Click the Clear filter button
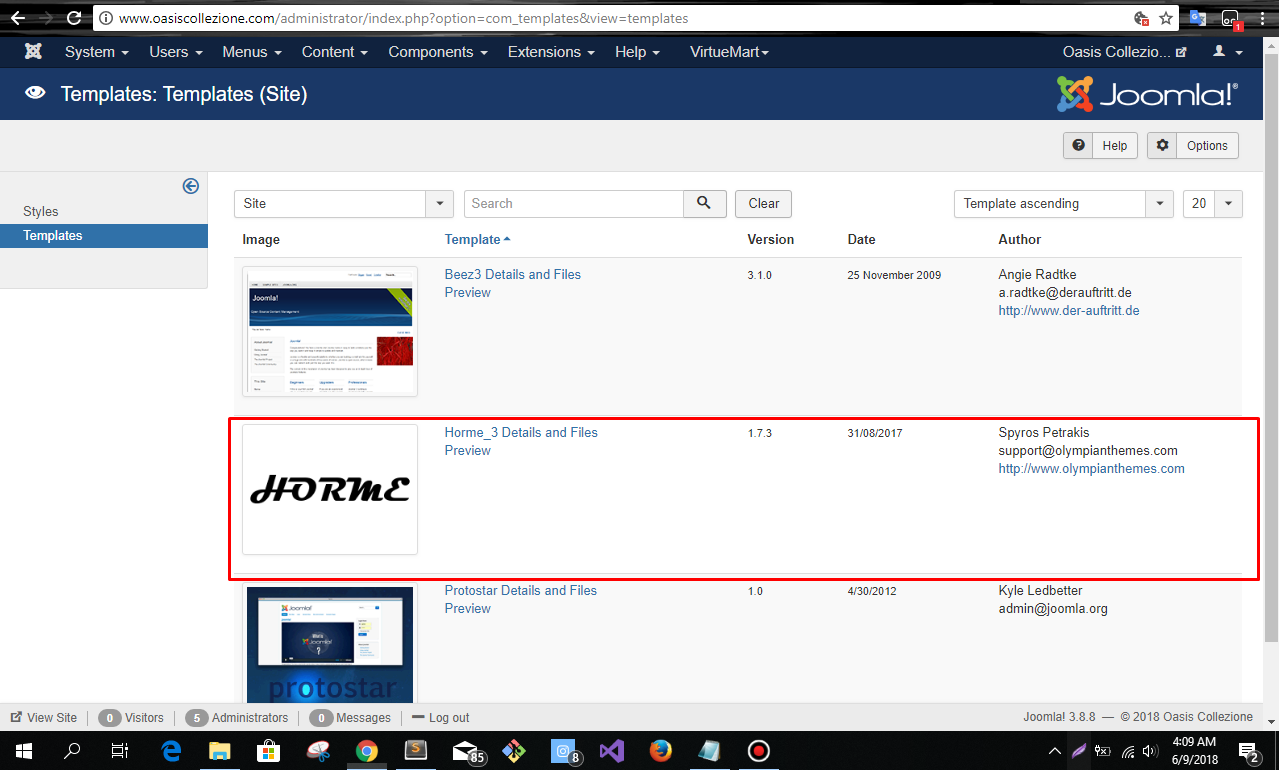This screenshot has width=1279, height=770. pyautogui.click(x=764, y=203)
